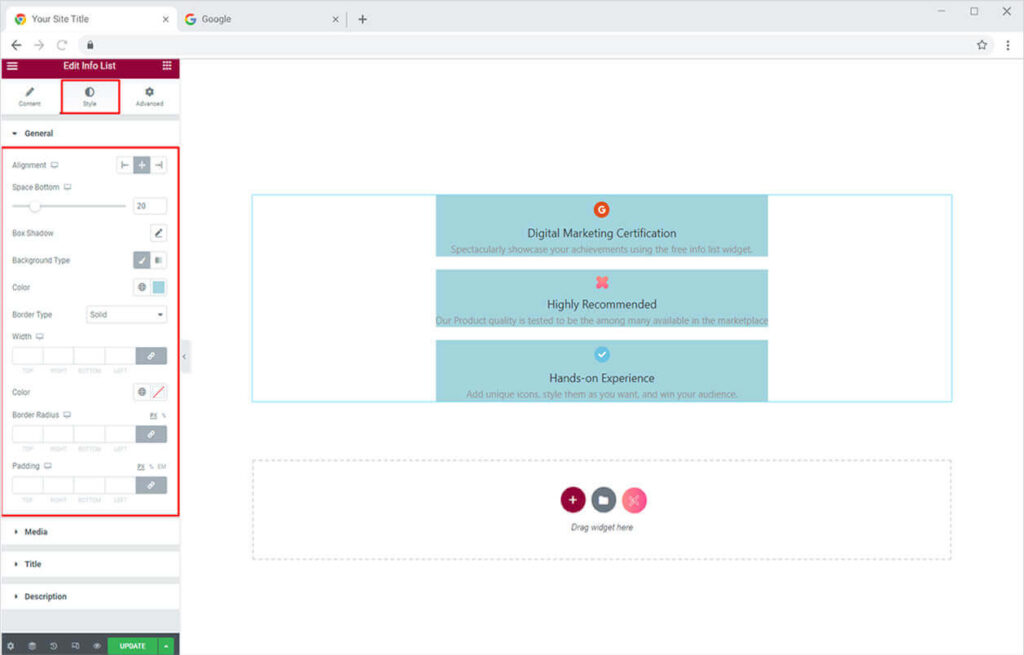Click the green UPDATE button
This screenshot has width=1024, height=655.
132,646
